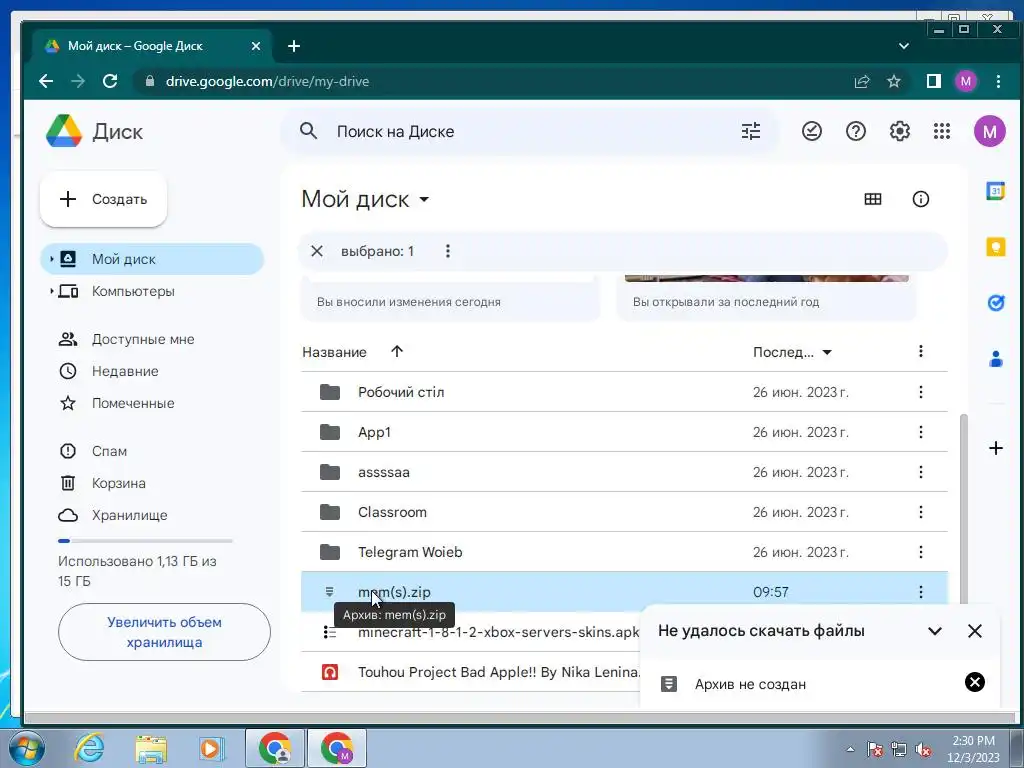Get add-ons plus icon

point(995,448)
